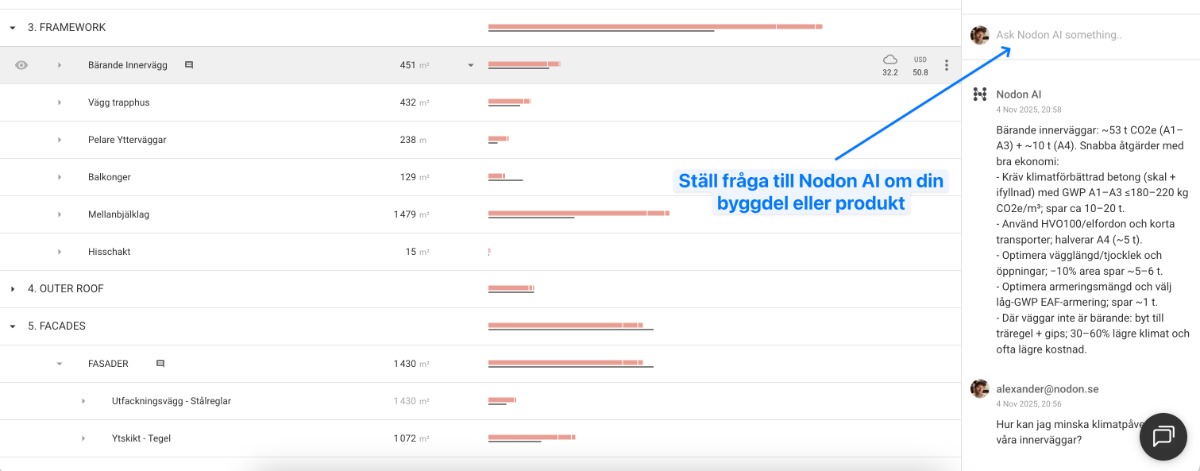Open dropdown arrow after 451 m² quantity
The height and width of the screenshot is (471, 1200).
point(470,66)
